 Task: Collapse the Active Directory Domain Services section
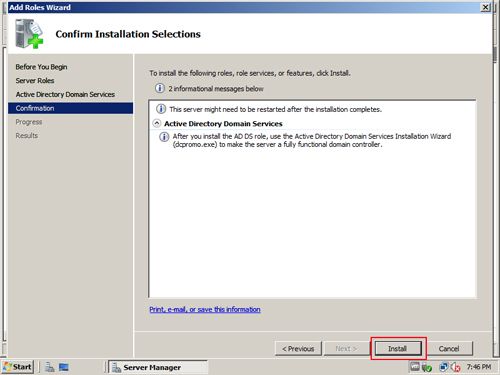[x=157, y=123]
